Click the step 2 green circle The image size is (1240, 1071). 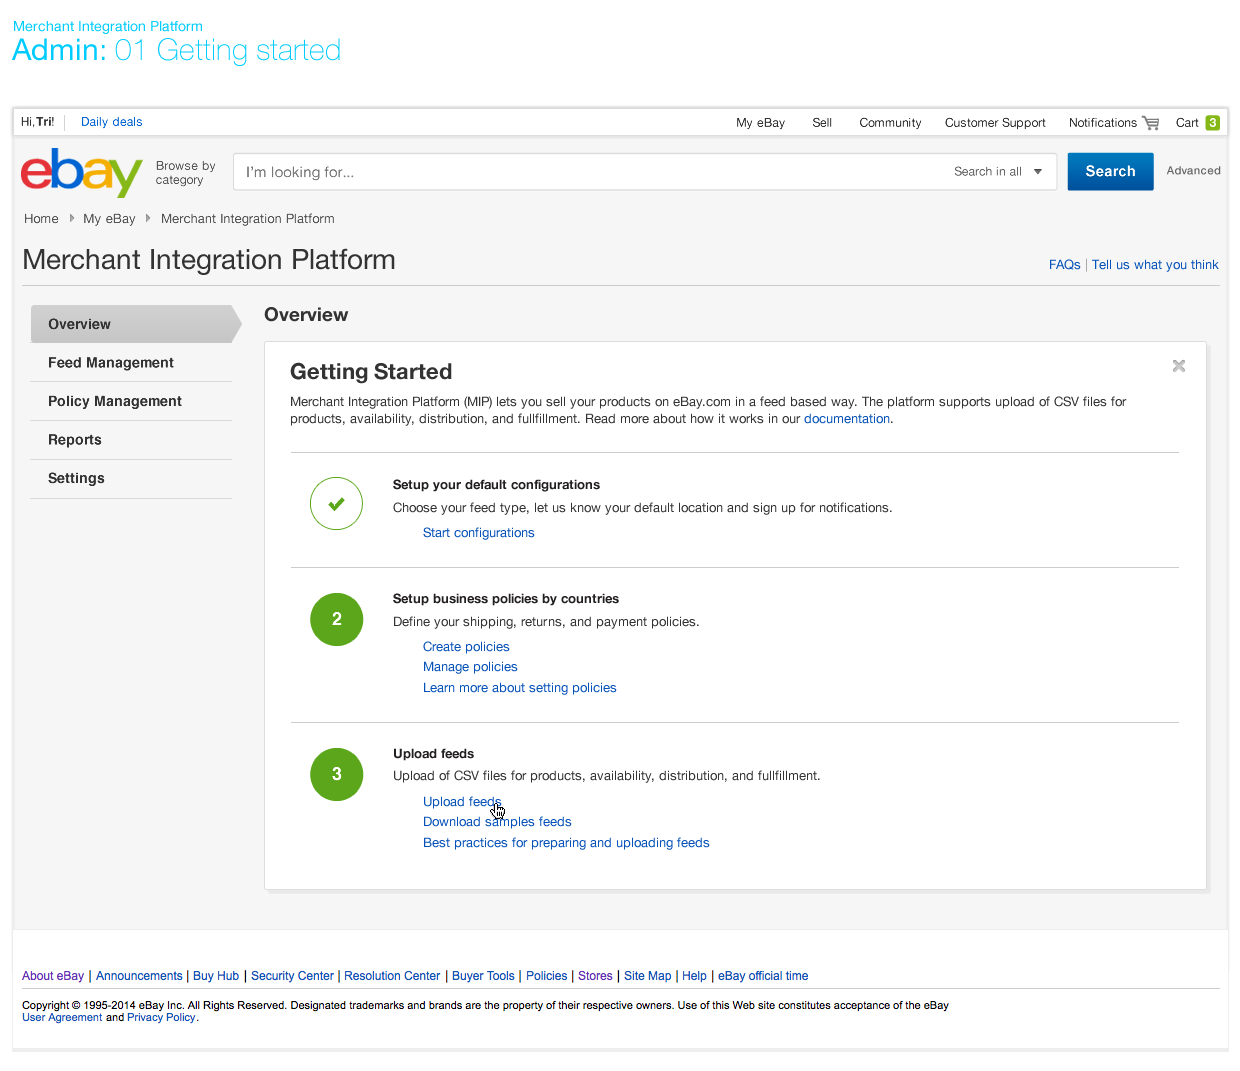point(336,619)
